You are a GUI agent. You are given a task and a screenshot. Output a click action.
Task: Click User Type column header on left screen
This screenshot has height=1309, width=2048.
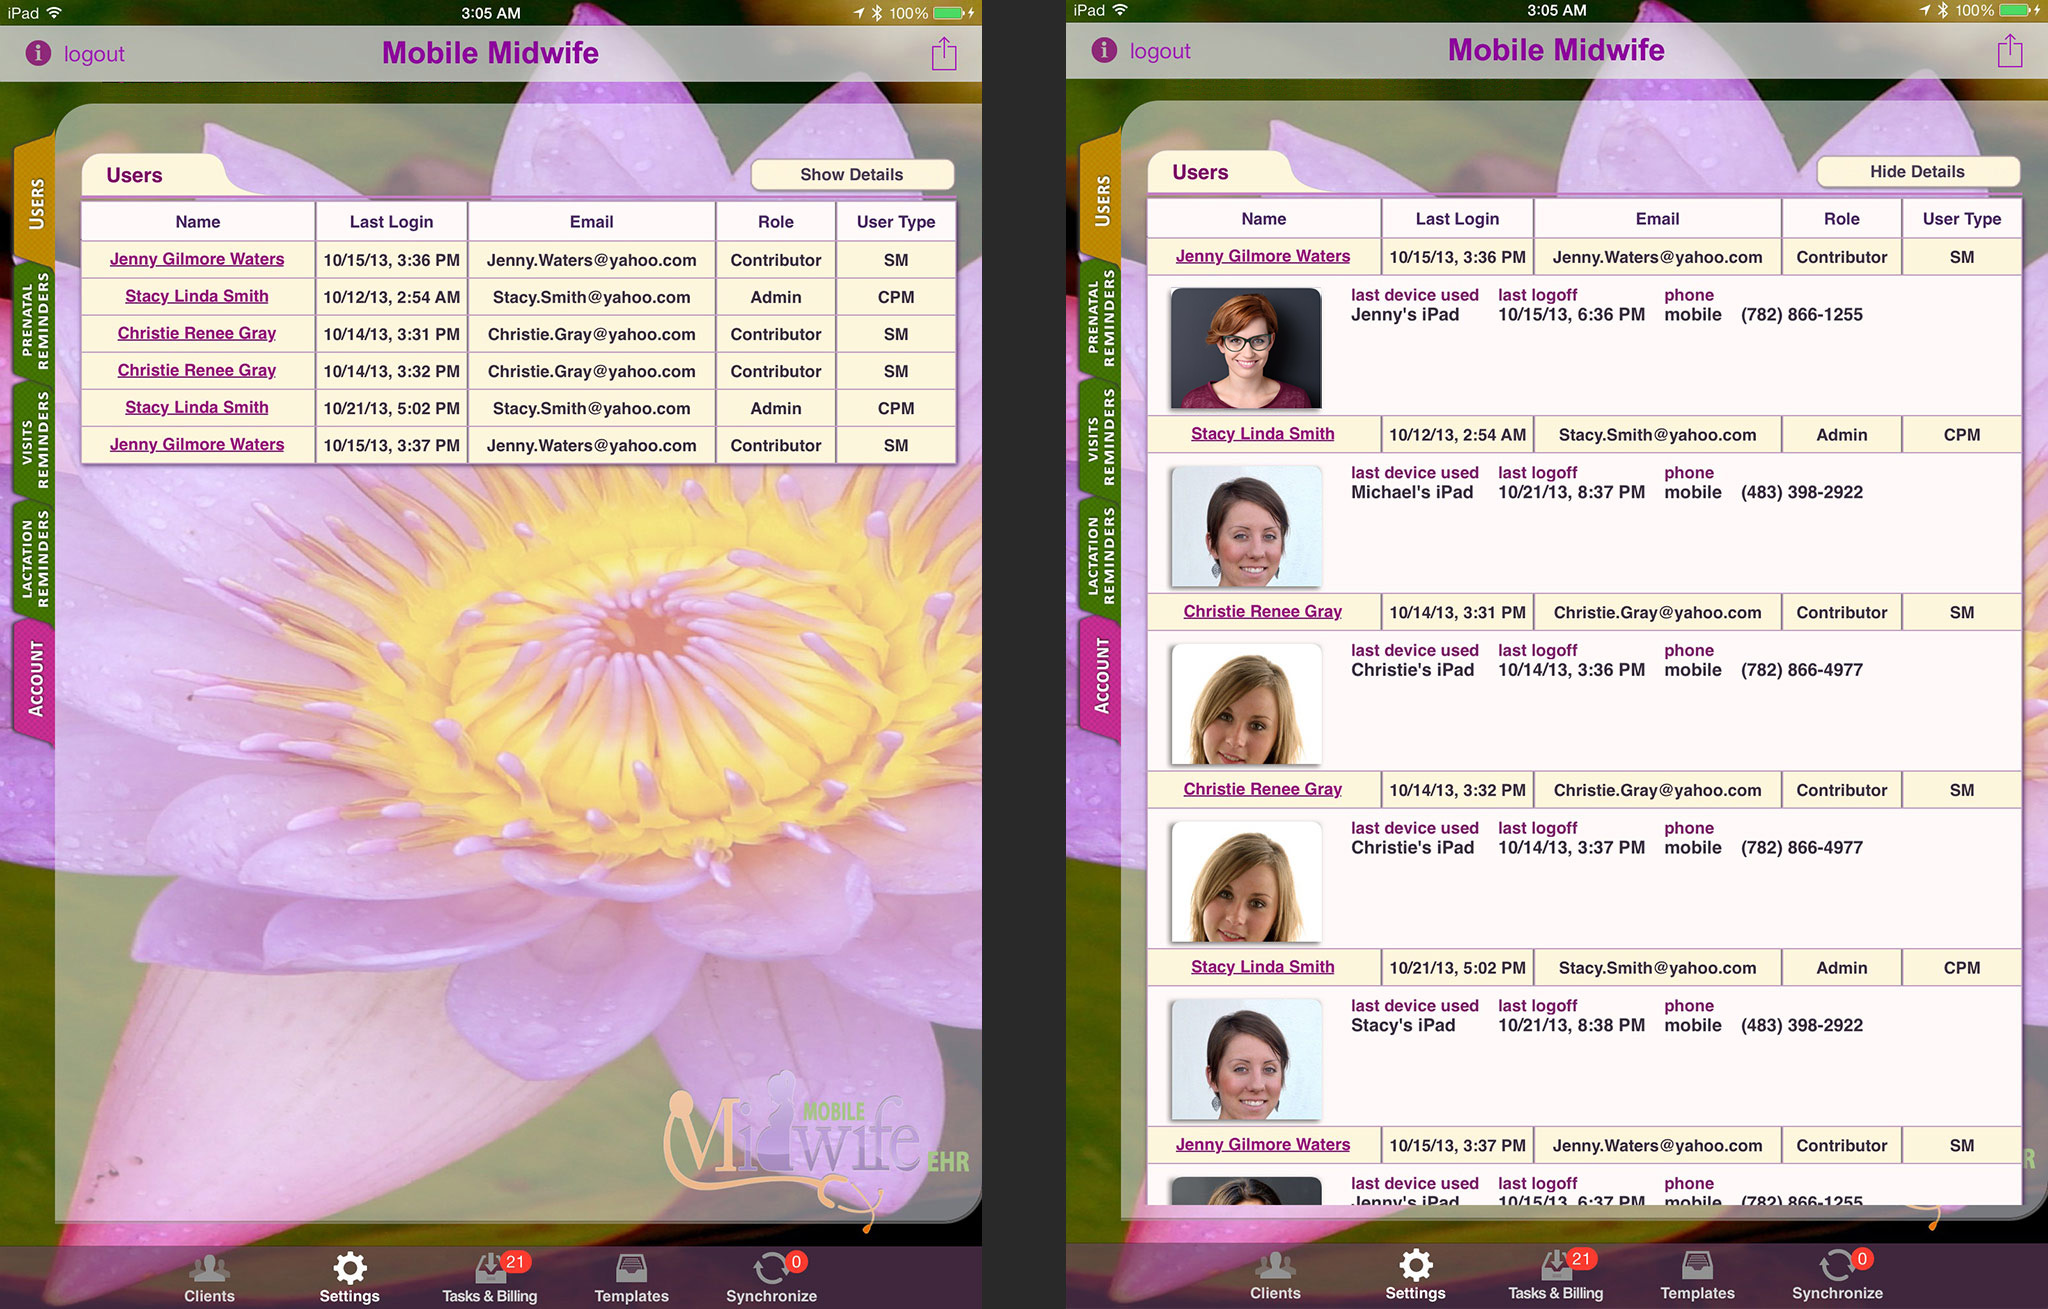(896, 222)
